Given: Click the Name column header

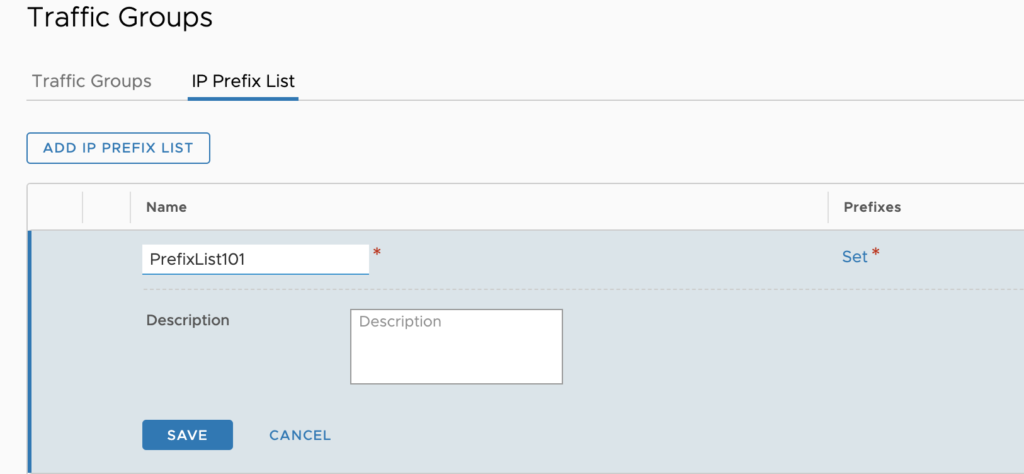Looking at the screenshot, I should pos(166,207).
